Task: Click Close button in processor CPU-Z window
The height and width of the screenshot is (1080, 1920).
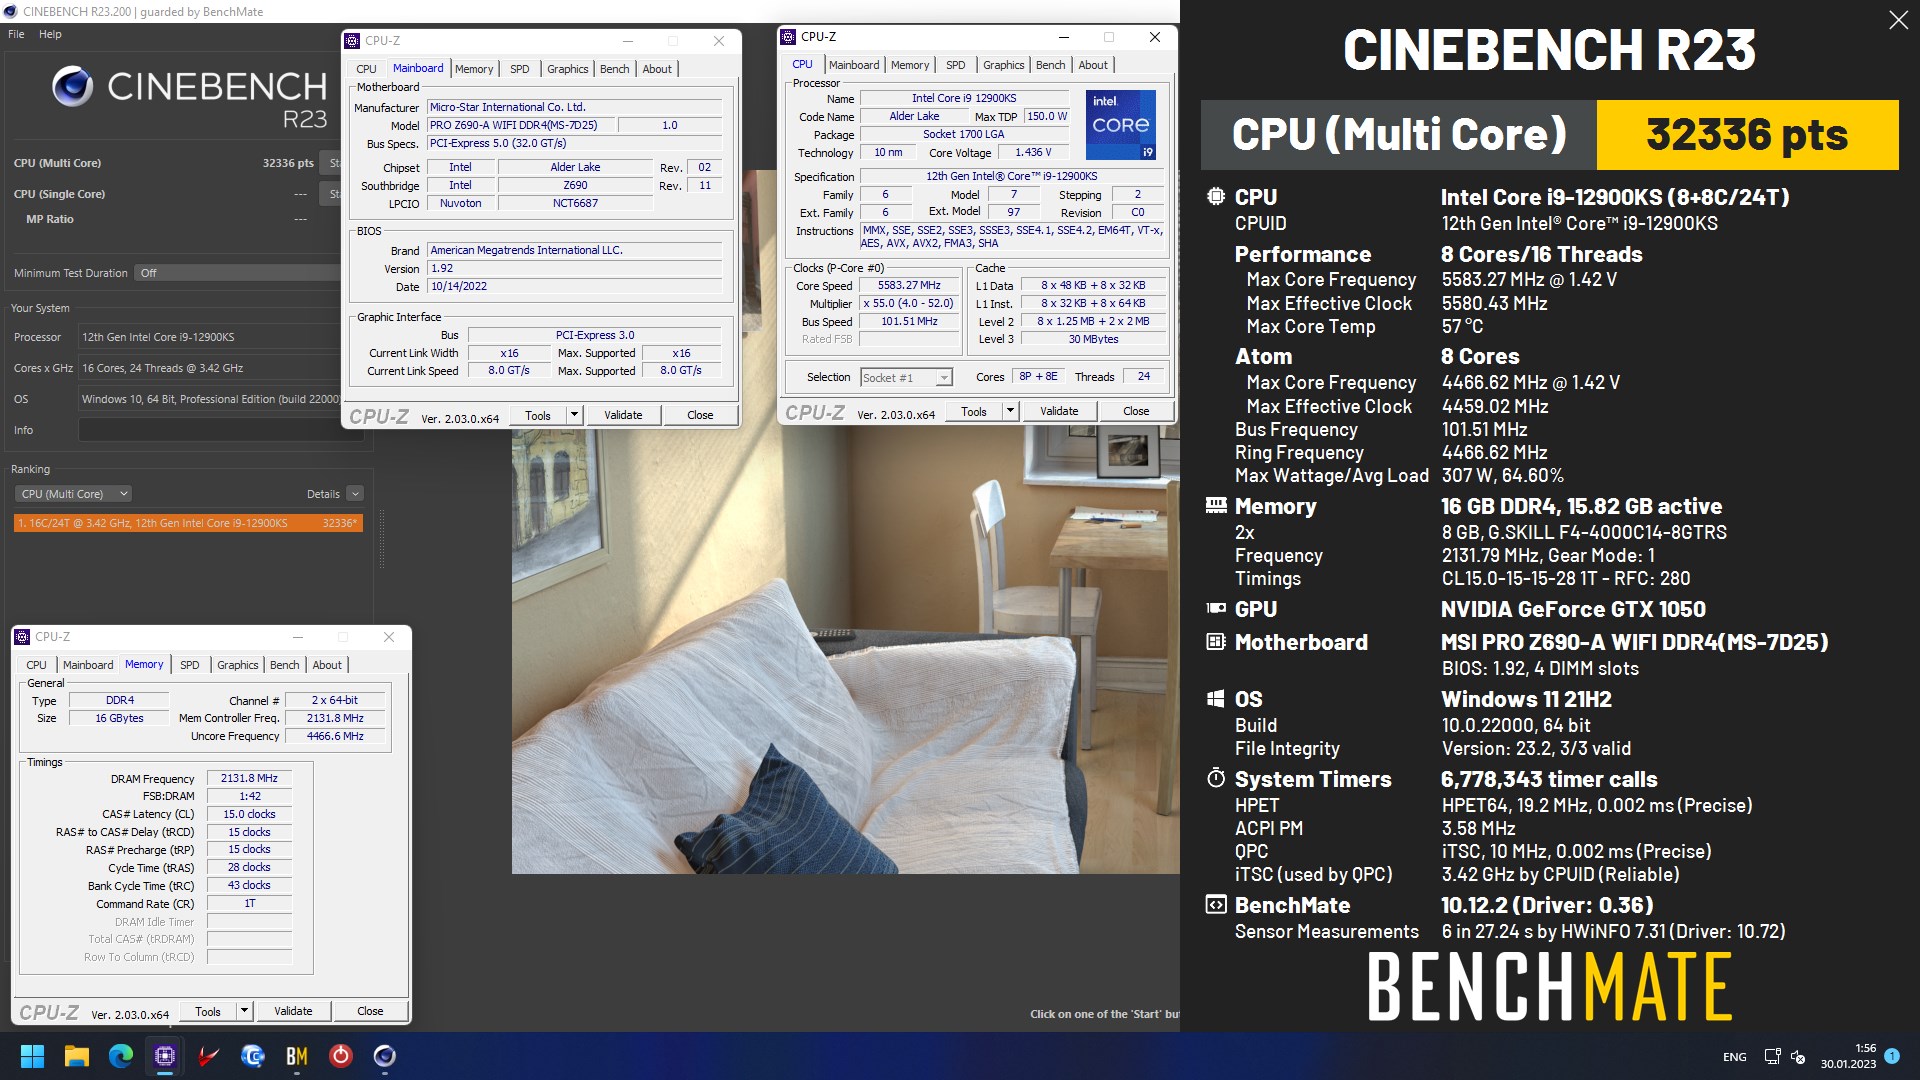Action: coord(1136,411)
